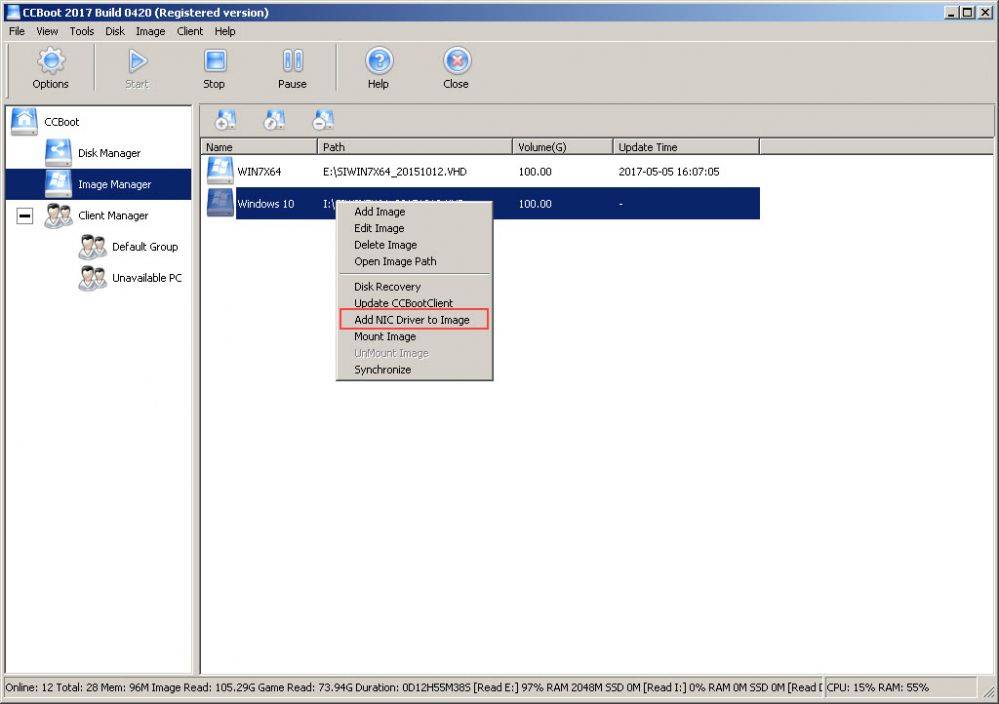
Task: Open Disk Manager in sidebar
Action: coord(109,153)
